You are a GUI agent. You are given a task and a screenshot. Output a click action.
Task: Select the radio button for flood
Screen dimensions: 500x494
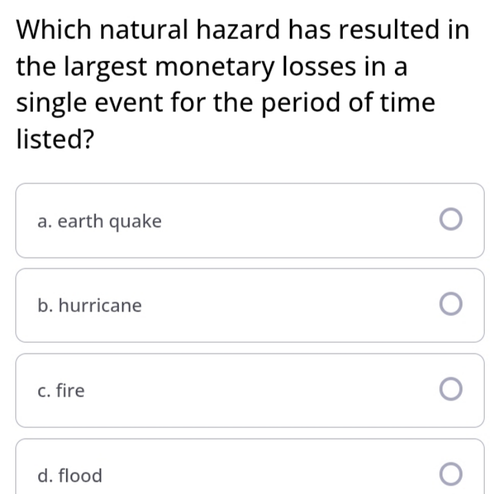coord(451,474)
